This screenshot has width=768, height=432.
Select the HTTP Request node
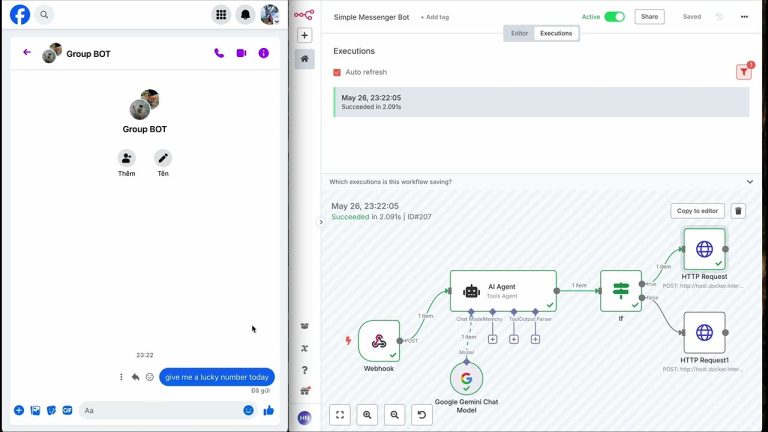point(704,249)
